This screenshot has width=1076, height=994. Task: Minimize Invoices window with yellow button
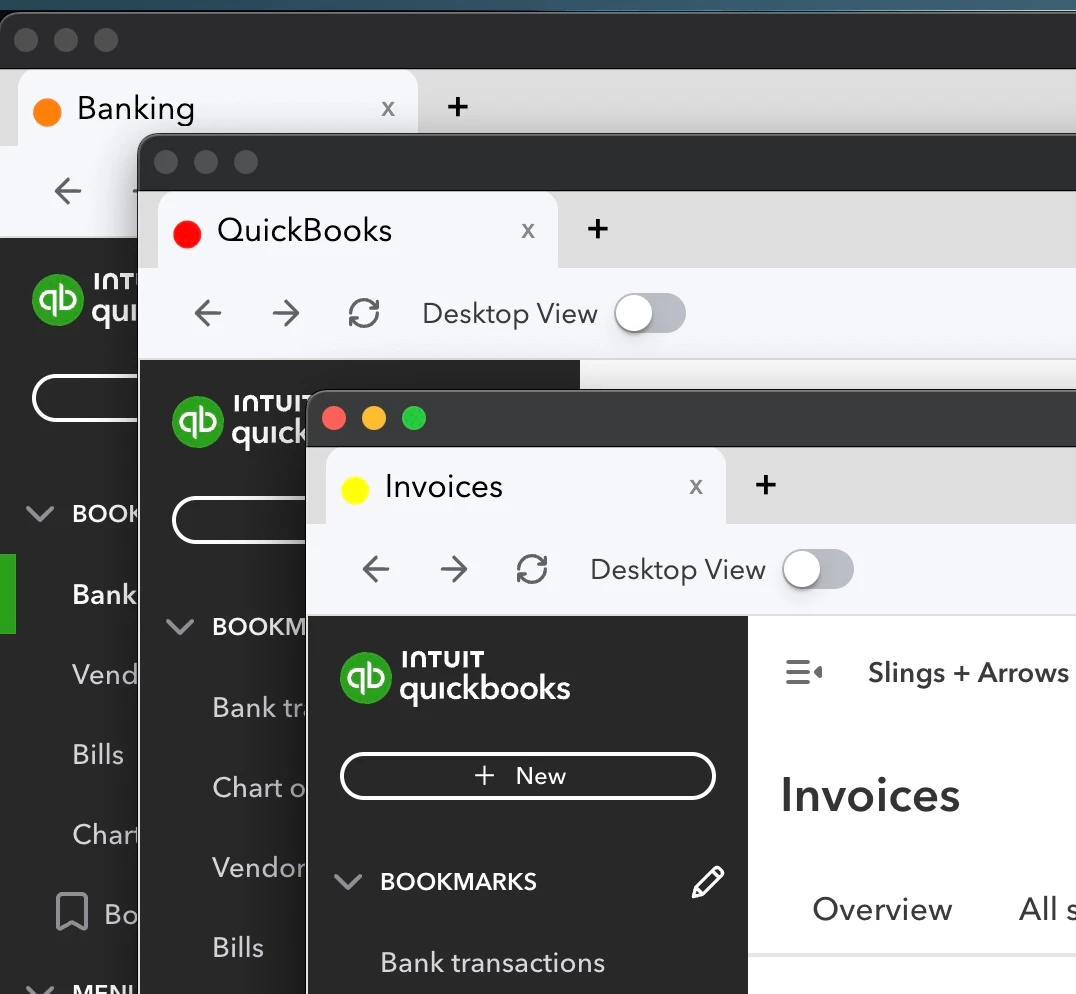(374, 418)
